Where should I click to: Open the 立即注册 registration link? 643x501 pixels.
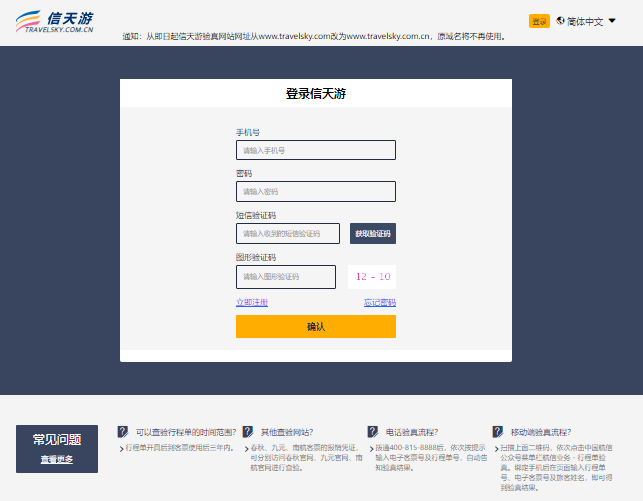point(252,303)
